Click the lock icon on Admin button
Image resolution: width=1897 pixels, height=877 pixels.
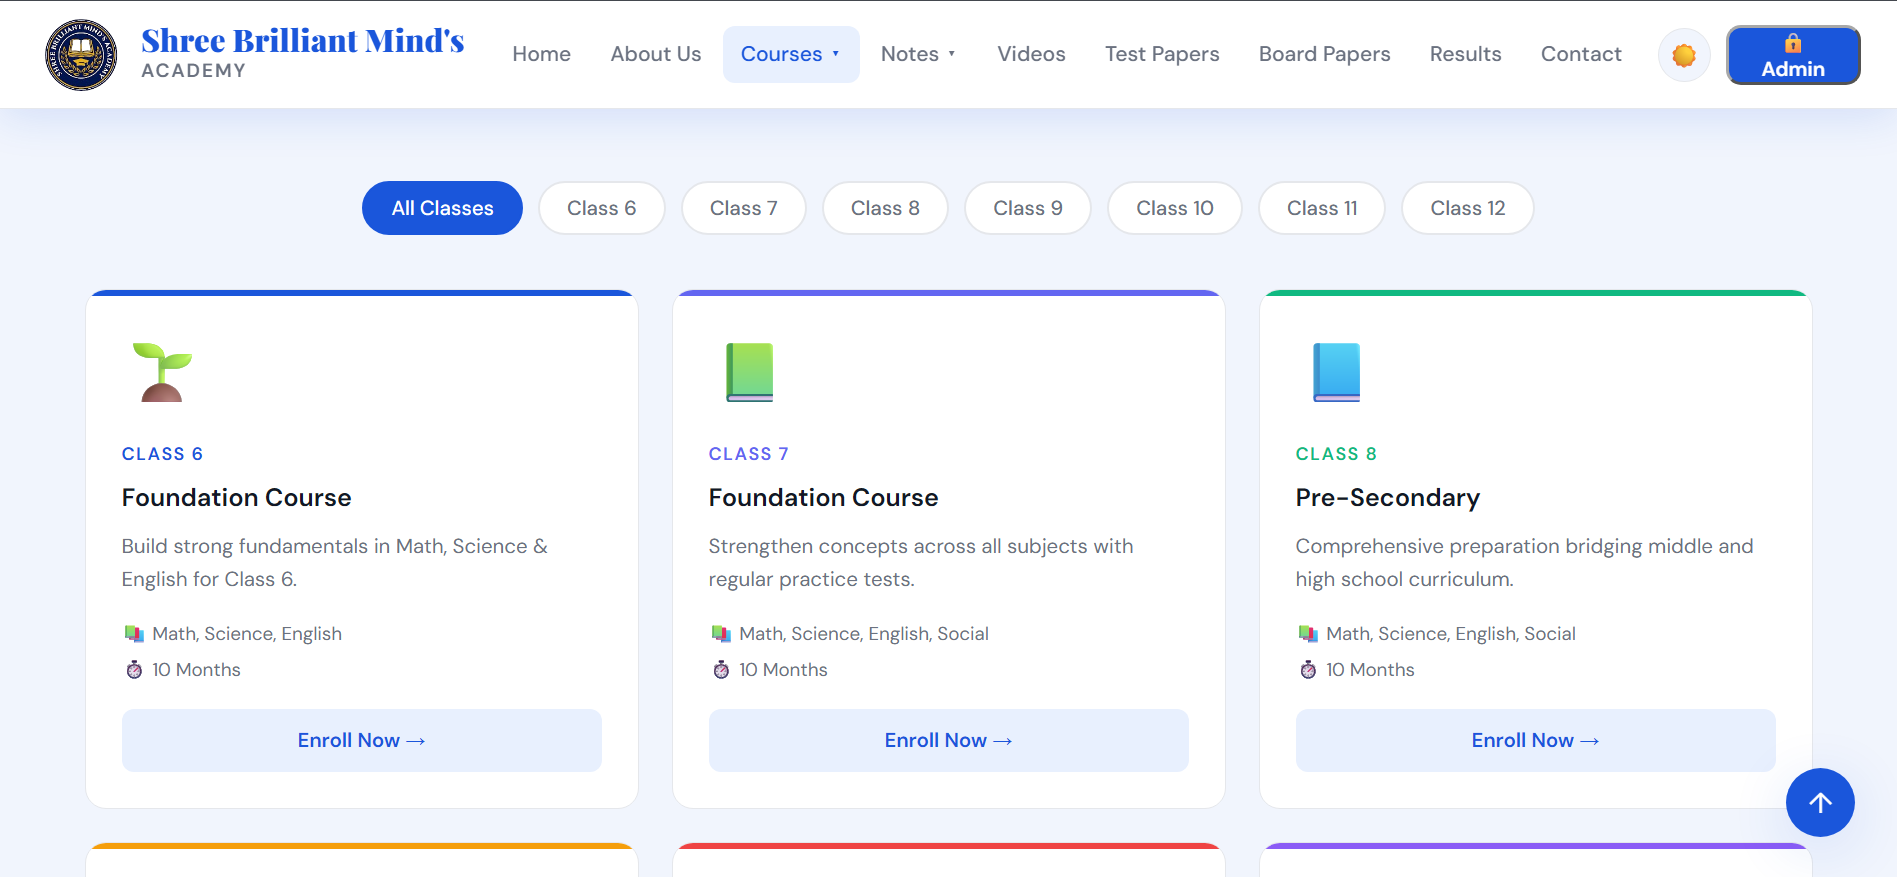click(1793, 43)
